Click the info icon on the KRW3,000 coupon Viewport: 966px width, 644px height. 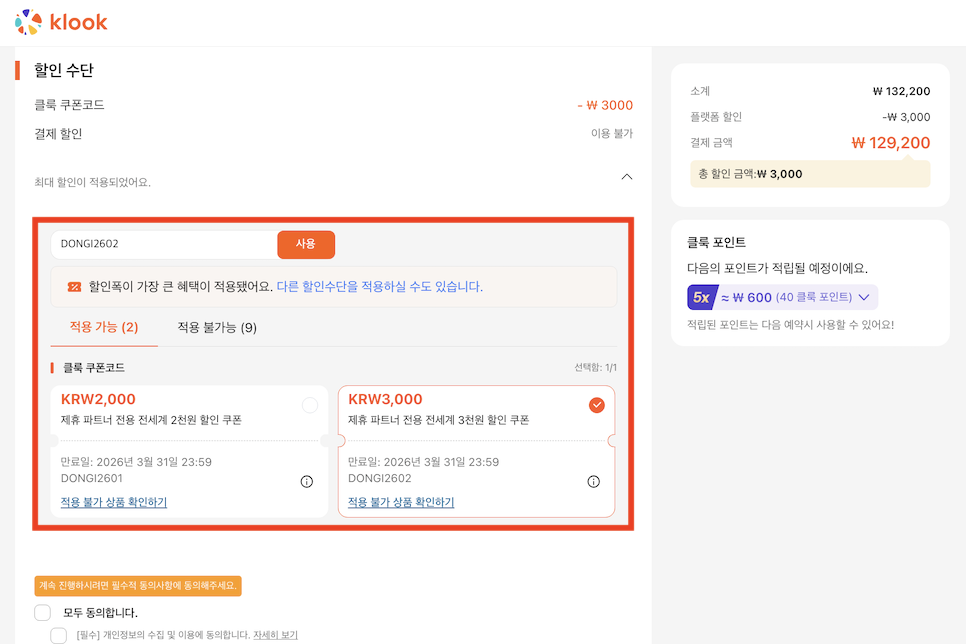pyautogui.click(x=593, y=481)
